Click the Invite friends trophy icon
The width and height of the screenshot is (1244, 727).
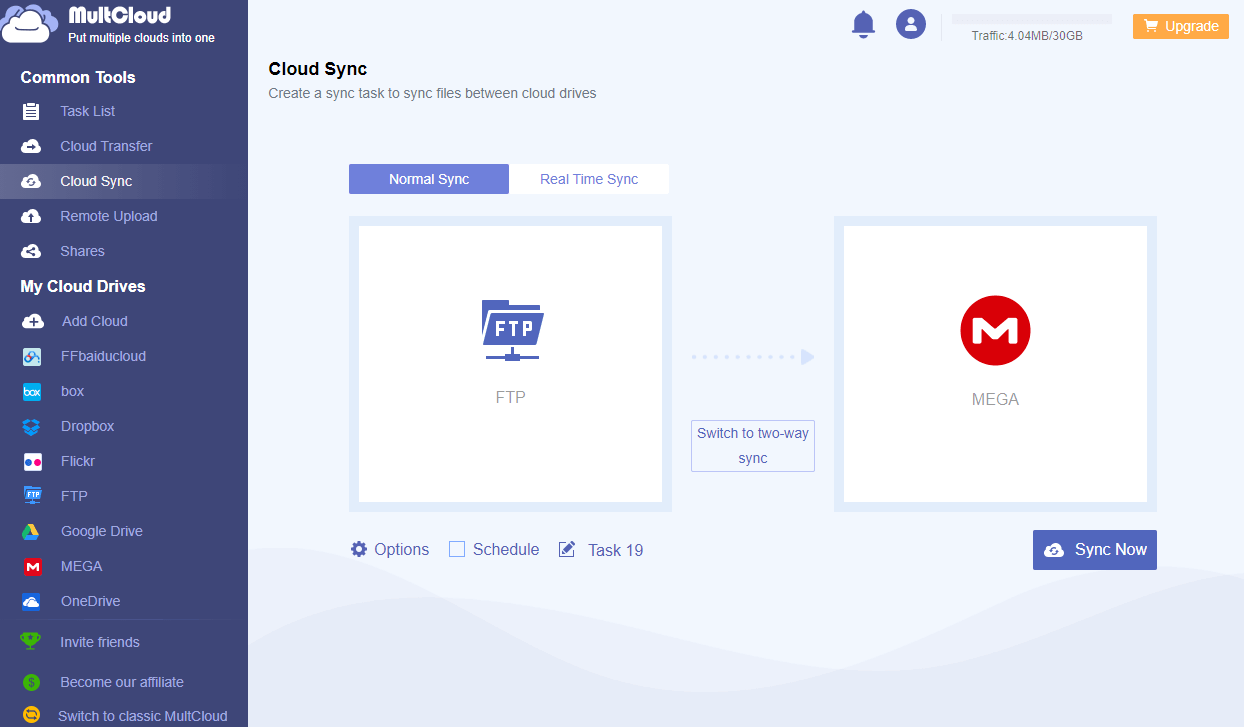[32, 641]
